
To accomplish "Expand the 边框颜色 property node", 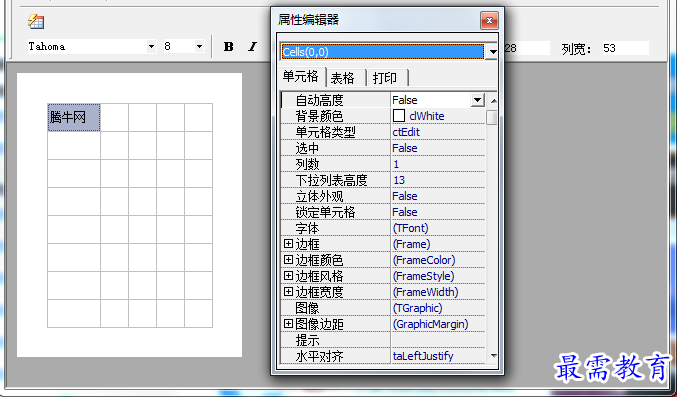I will pyautogui.click(x=288, y=260).
